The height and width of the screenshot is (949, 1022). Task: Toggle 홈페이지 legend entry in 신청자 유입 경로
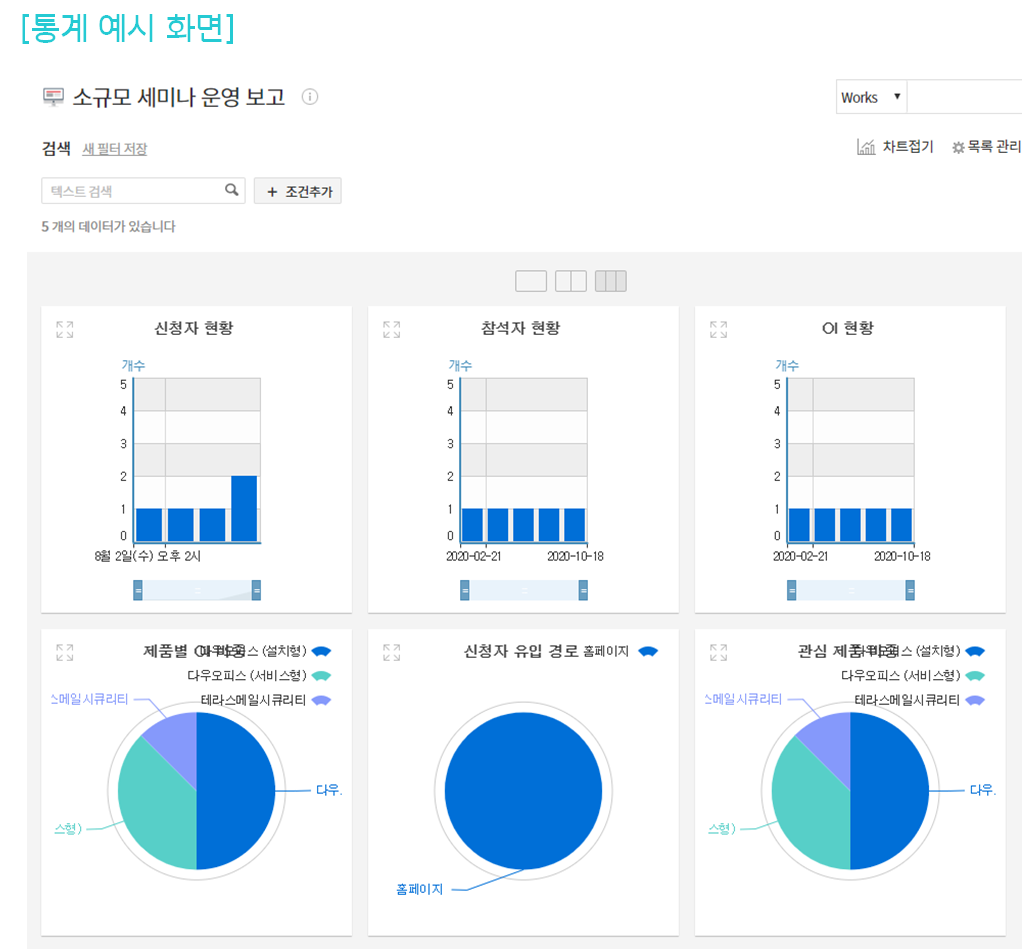click(620, 652)
